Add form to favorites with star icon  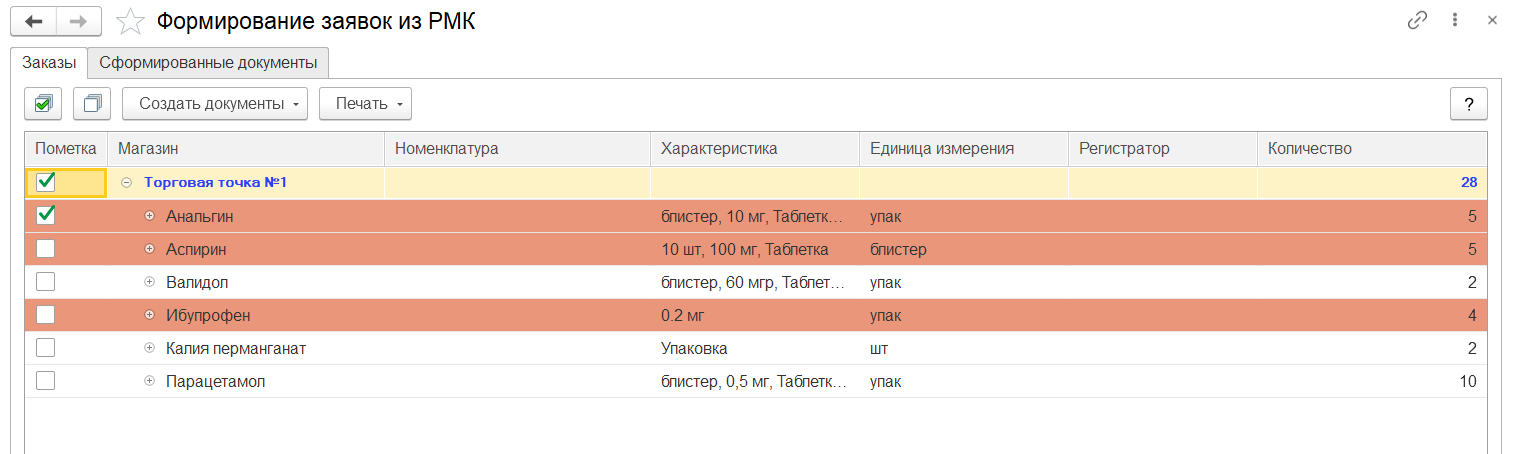[x=131, y=21]
